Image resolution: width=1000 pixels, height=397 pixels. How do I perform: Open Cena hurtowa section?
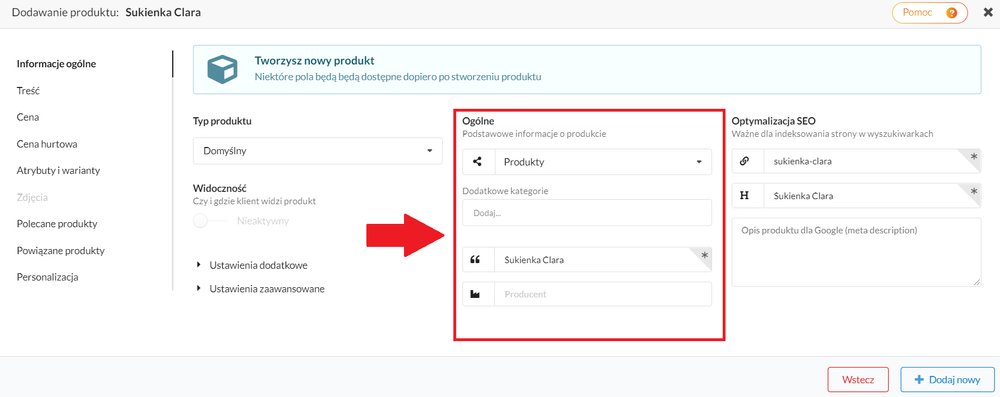point(47,144)
